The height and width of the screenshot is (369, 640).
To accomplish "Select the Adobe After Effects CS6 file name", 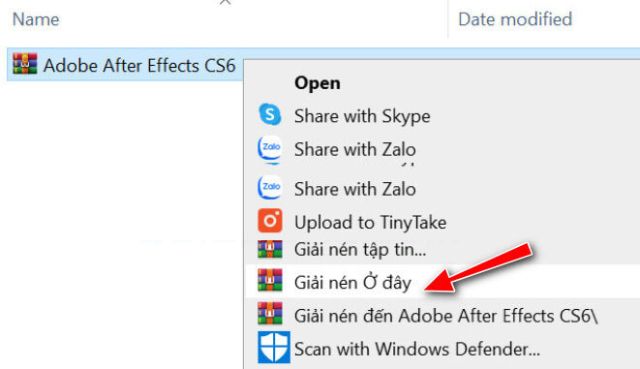I will [x=140, y=65].
